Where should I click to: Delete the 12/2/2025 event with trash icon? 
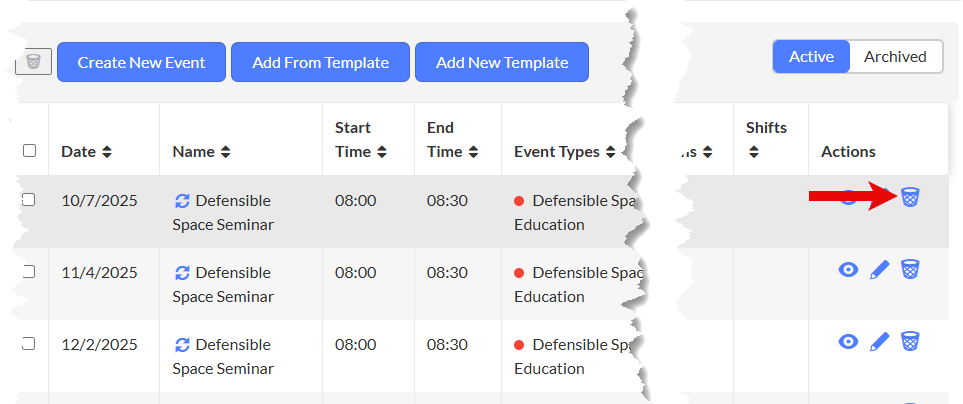(x=909, y=341)
